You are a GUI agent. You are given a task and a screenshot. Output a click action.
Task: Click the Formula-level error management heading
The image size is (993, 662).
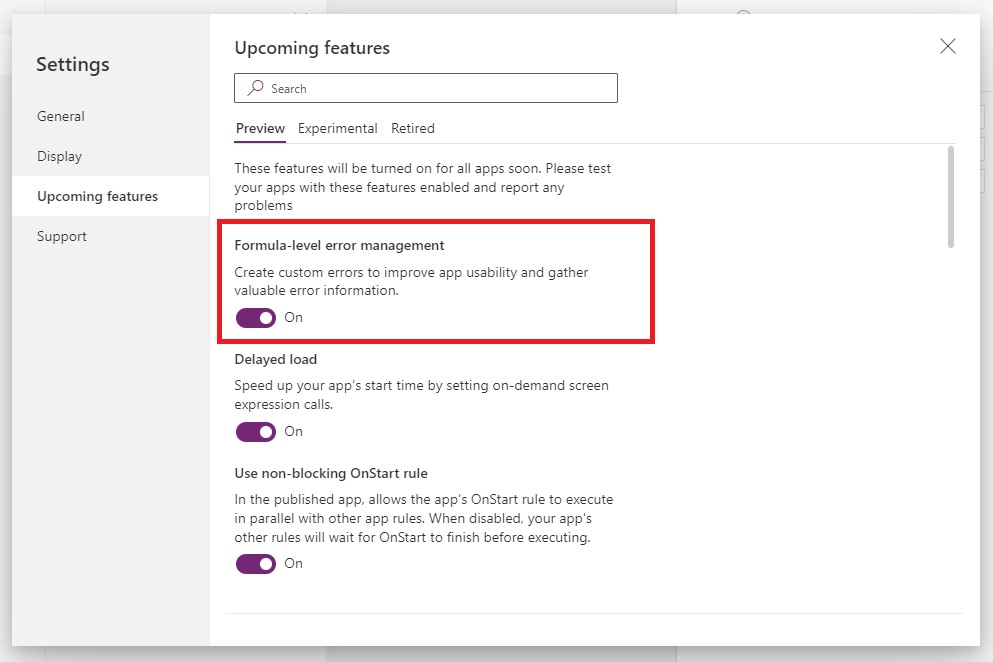[x=338, y=245]
